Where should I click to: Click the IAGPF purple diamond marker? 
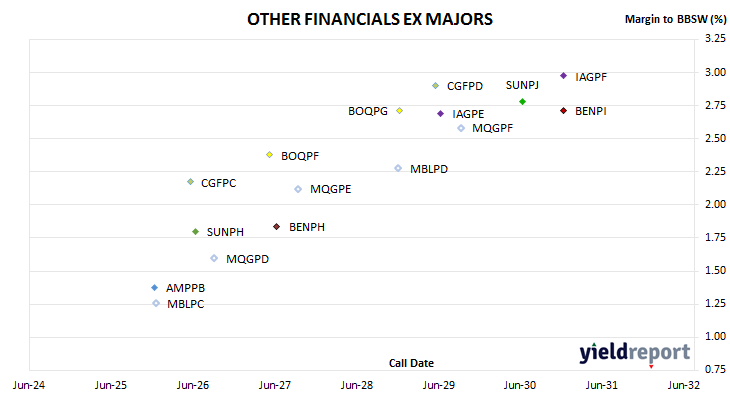pos(563,76)
